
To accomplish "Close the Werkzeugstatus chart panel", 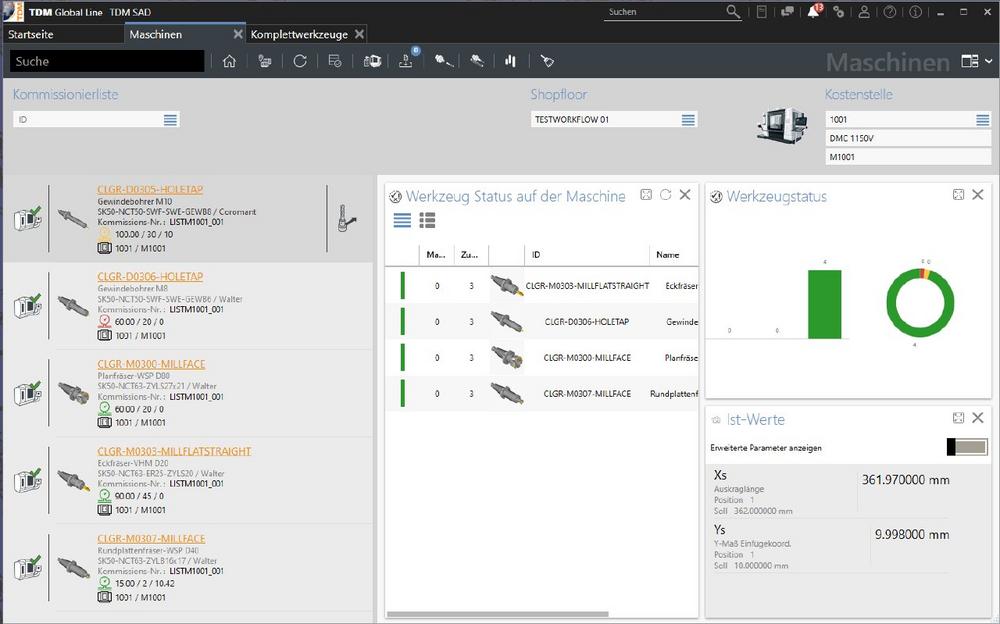I will point(978,195).
